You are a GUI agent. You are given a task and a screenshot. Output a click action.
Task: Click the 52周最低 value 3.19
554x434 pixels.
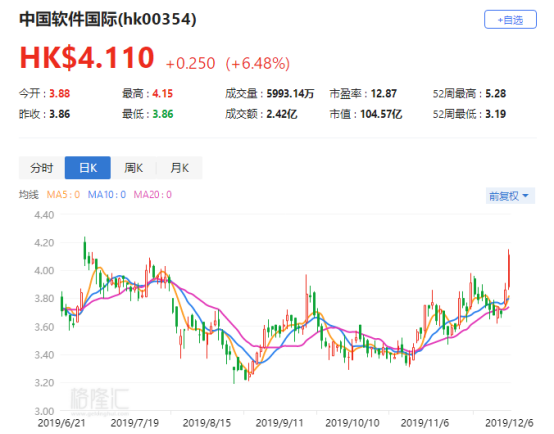[x=495, y=114]
